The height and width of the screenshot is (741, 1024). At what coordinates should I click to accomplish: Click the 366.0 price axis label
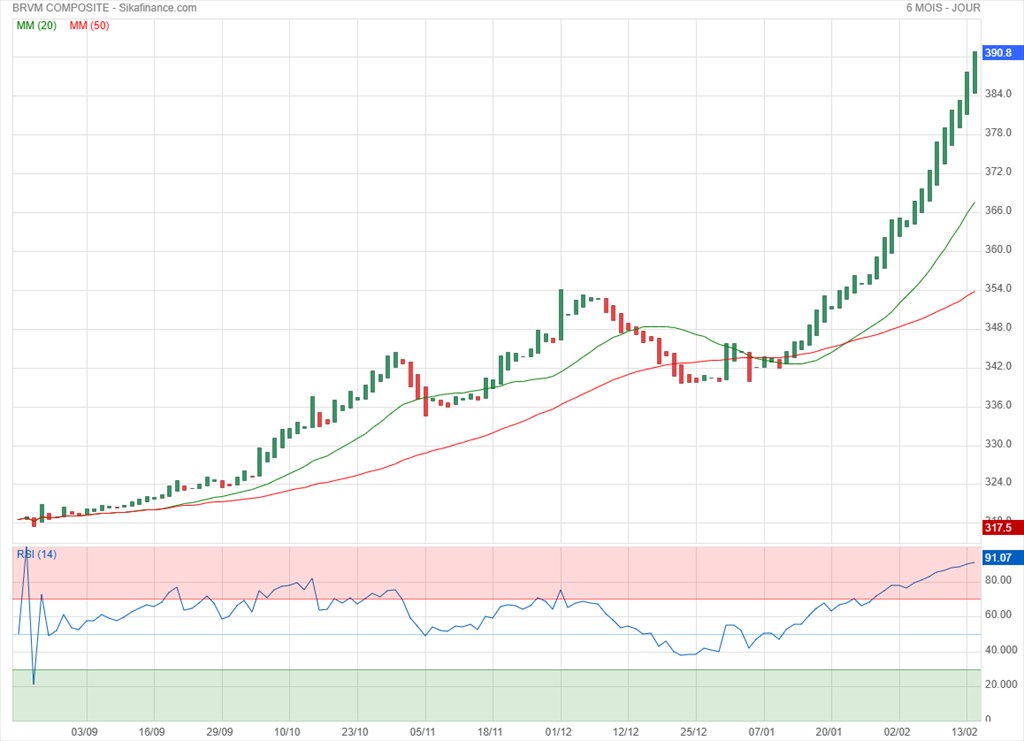click(1000, 211)
